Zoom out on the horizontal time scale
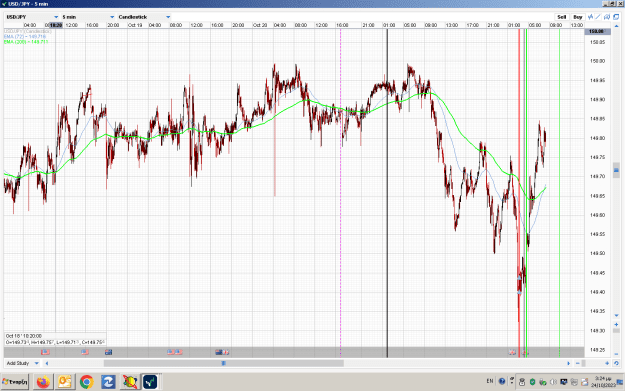 point(578,363)
